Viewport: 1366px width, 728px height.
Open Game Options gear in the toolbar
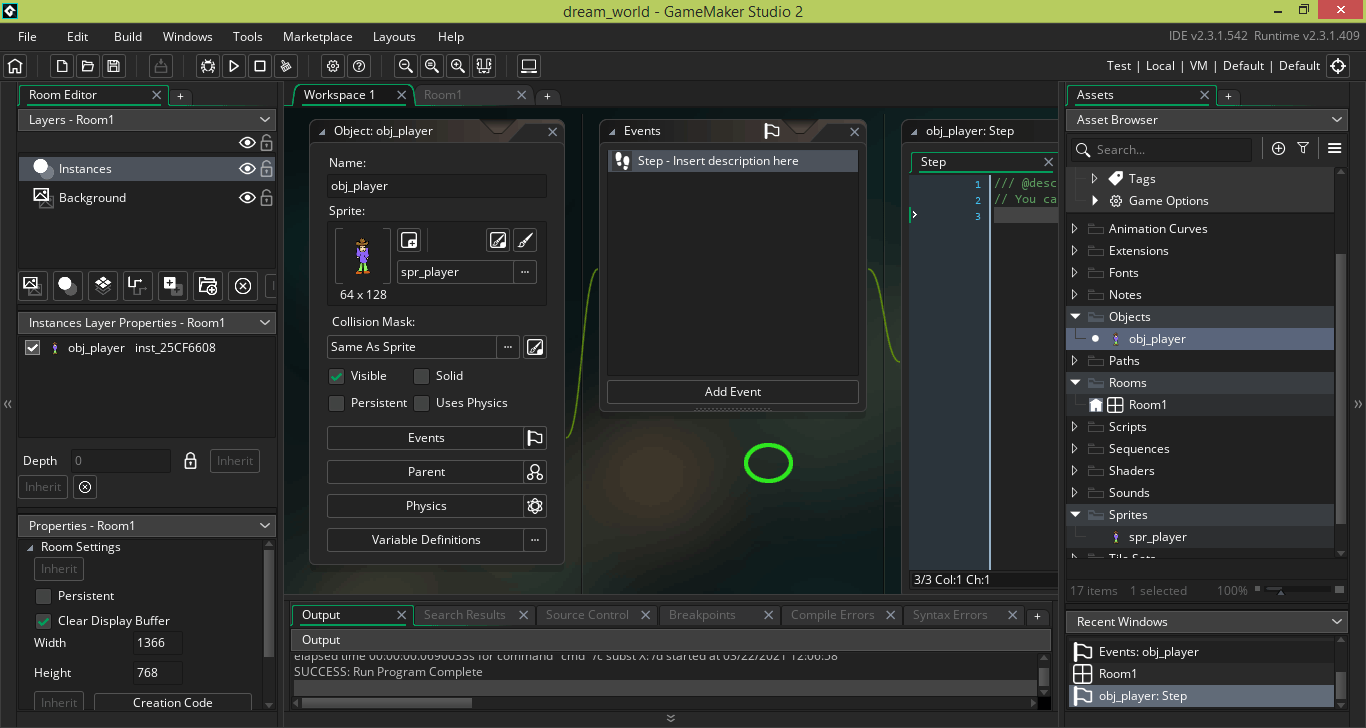[333, 66]
